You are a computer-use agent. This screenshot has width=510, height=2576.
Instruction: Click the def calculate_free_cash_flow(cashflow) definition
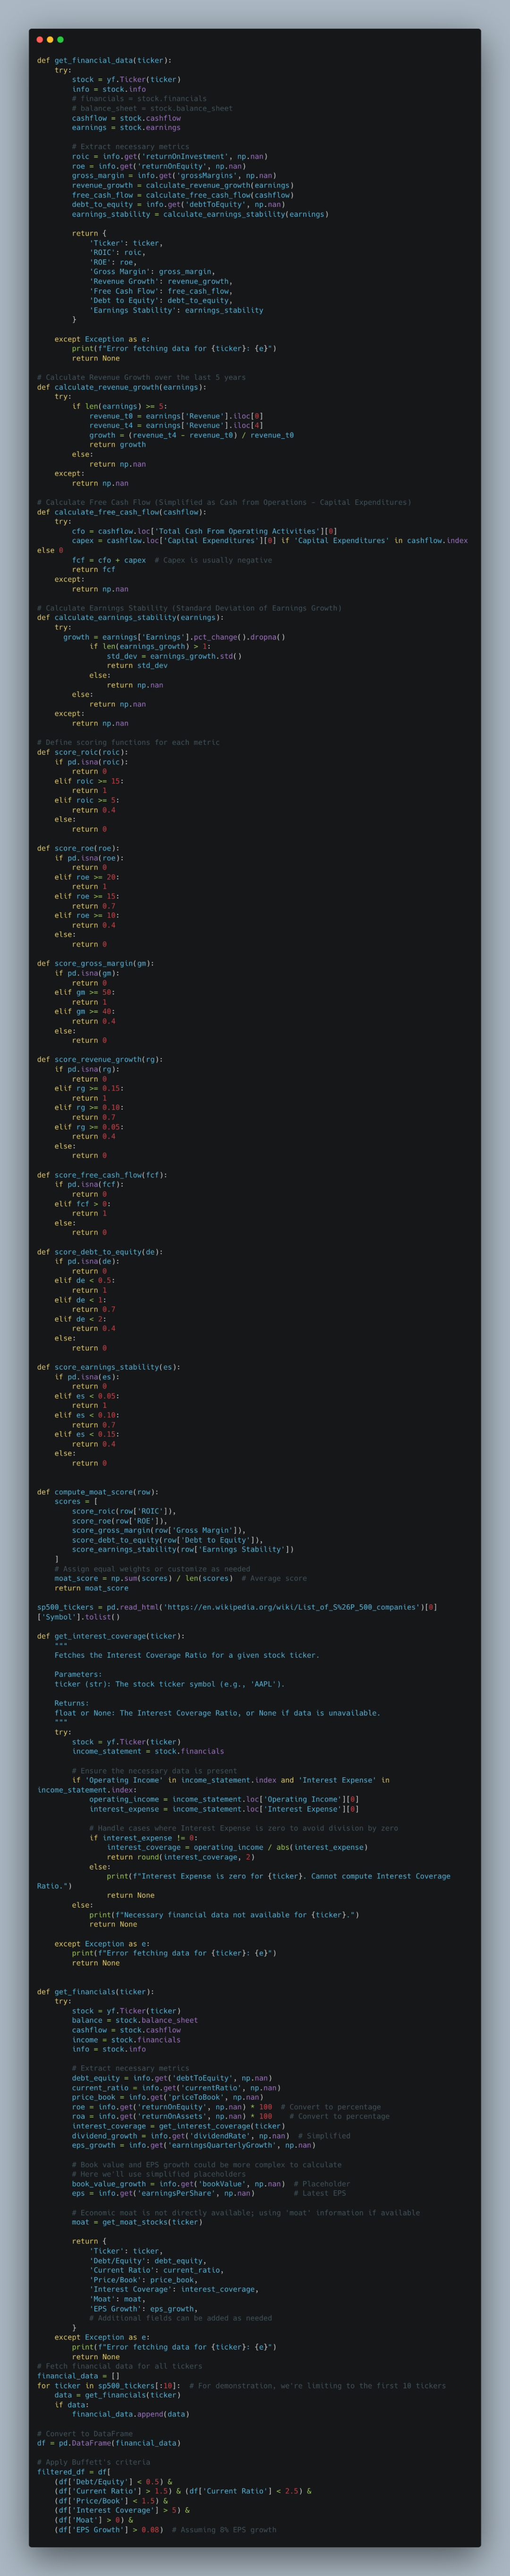(x=123, y=512)
